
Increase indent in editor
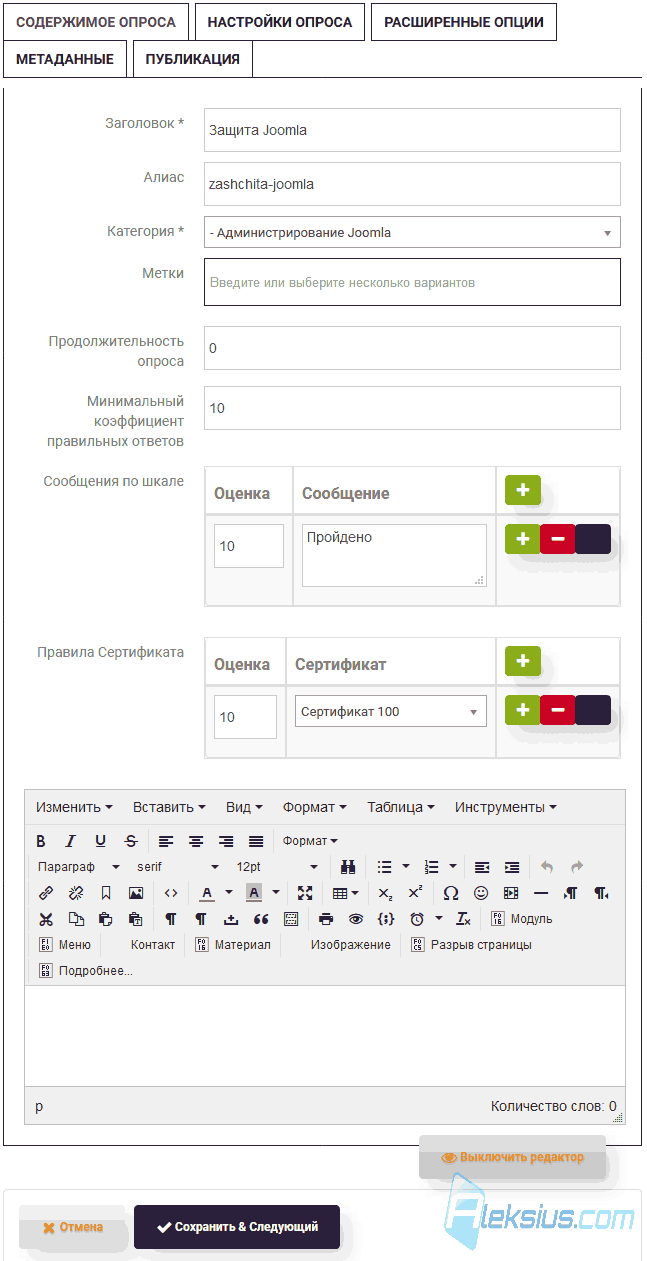(512, 867)
